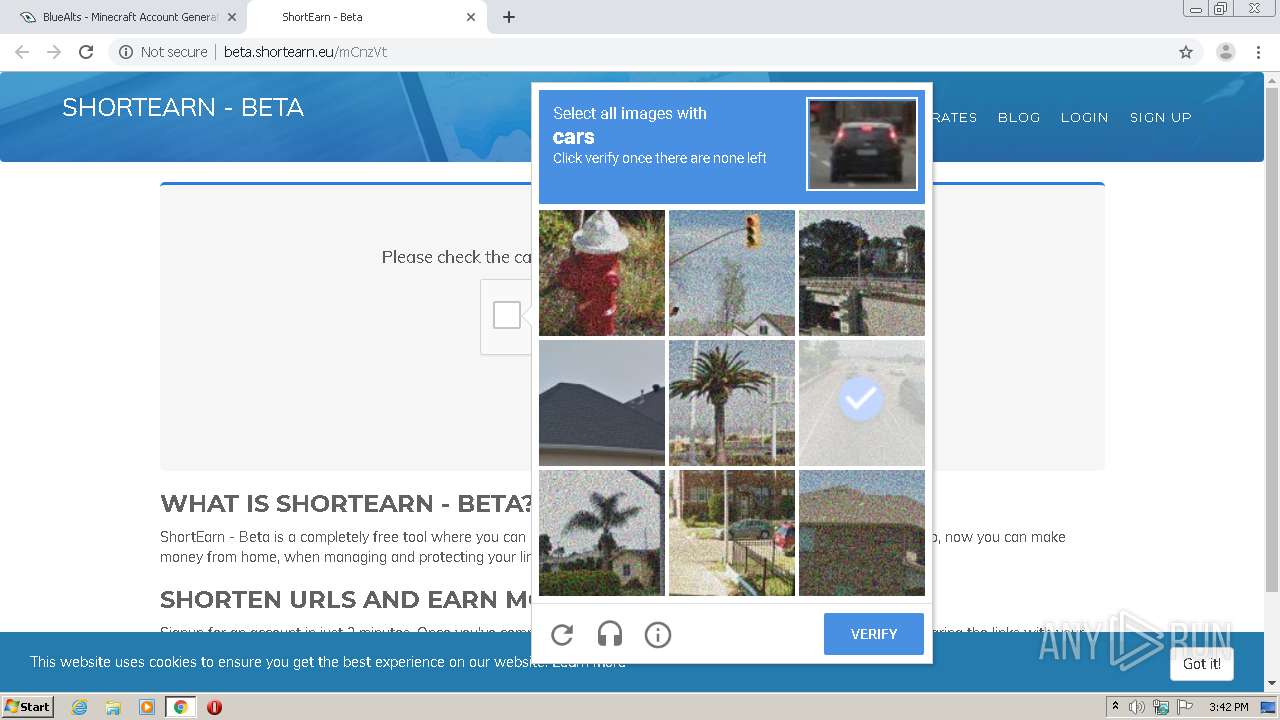Select the parked cars by fence tile
Image resolution: width=1280 pixels, height=720 pixels.
pyautogui.click(x=732, y=533)
